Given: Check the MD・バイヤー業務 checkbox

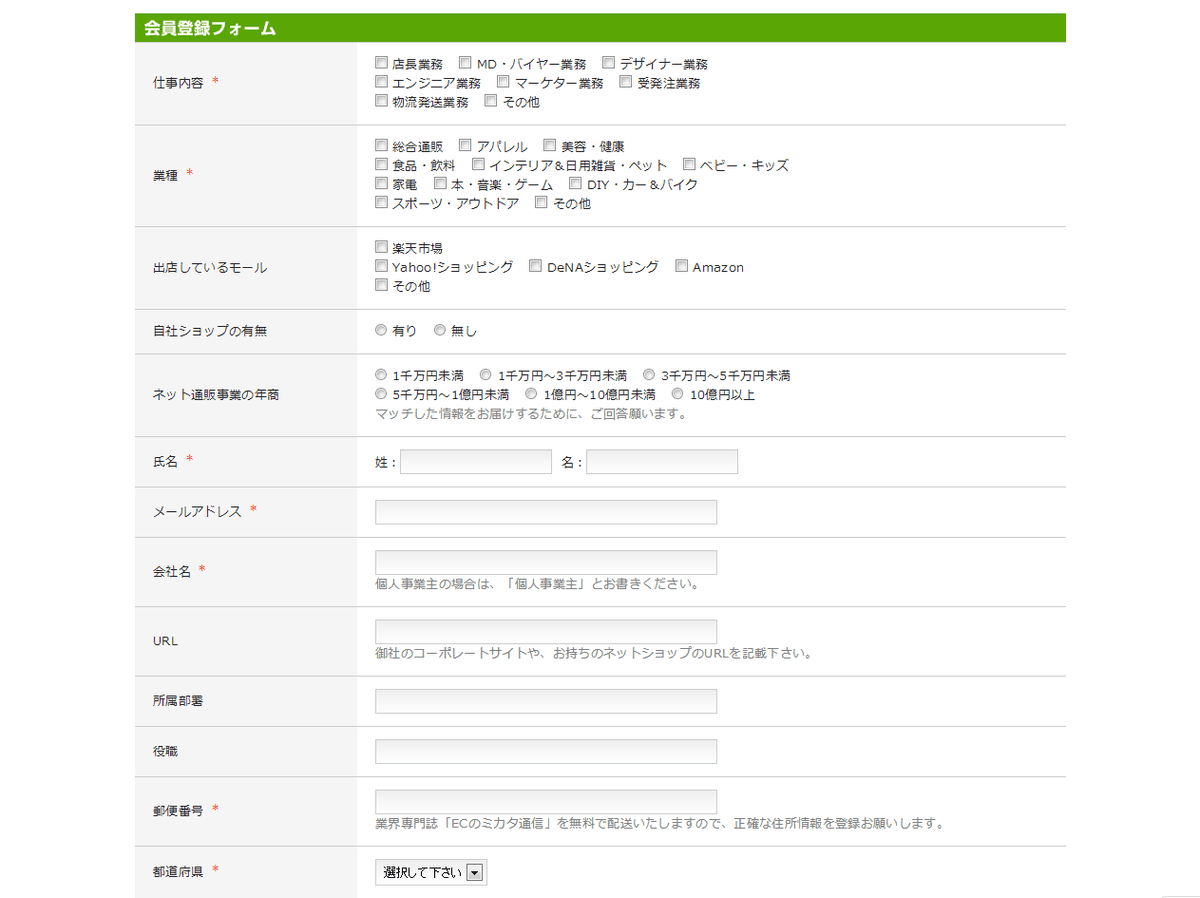Looking at the screenshot, I should 465,63.
